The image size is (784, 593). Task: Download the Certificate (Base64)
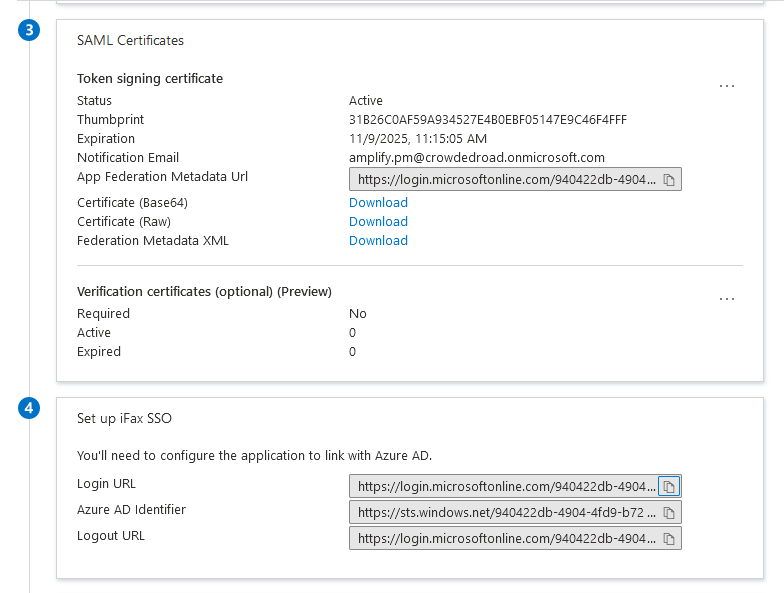(378, 202)
